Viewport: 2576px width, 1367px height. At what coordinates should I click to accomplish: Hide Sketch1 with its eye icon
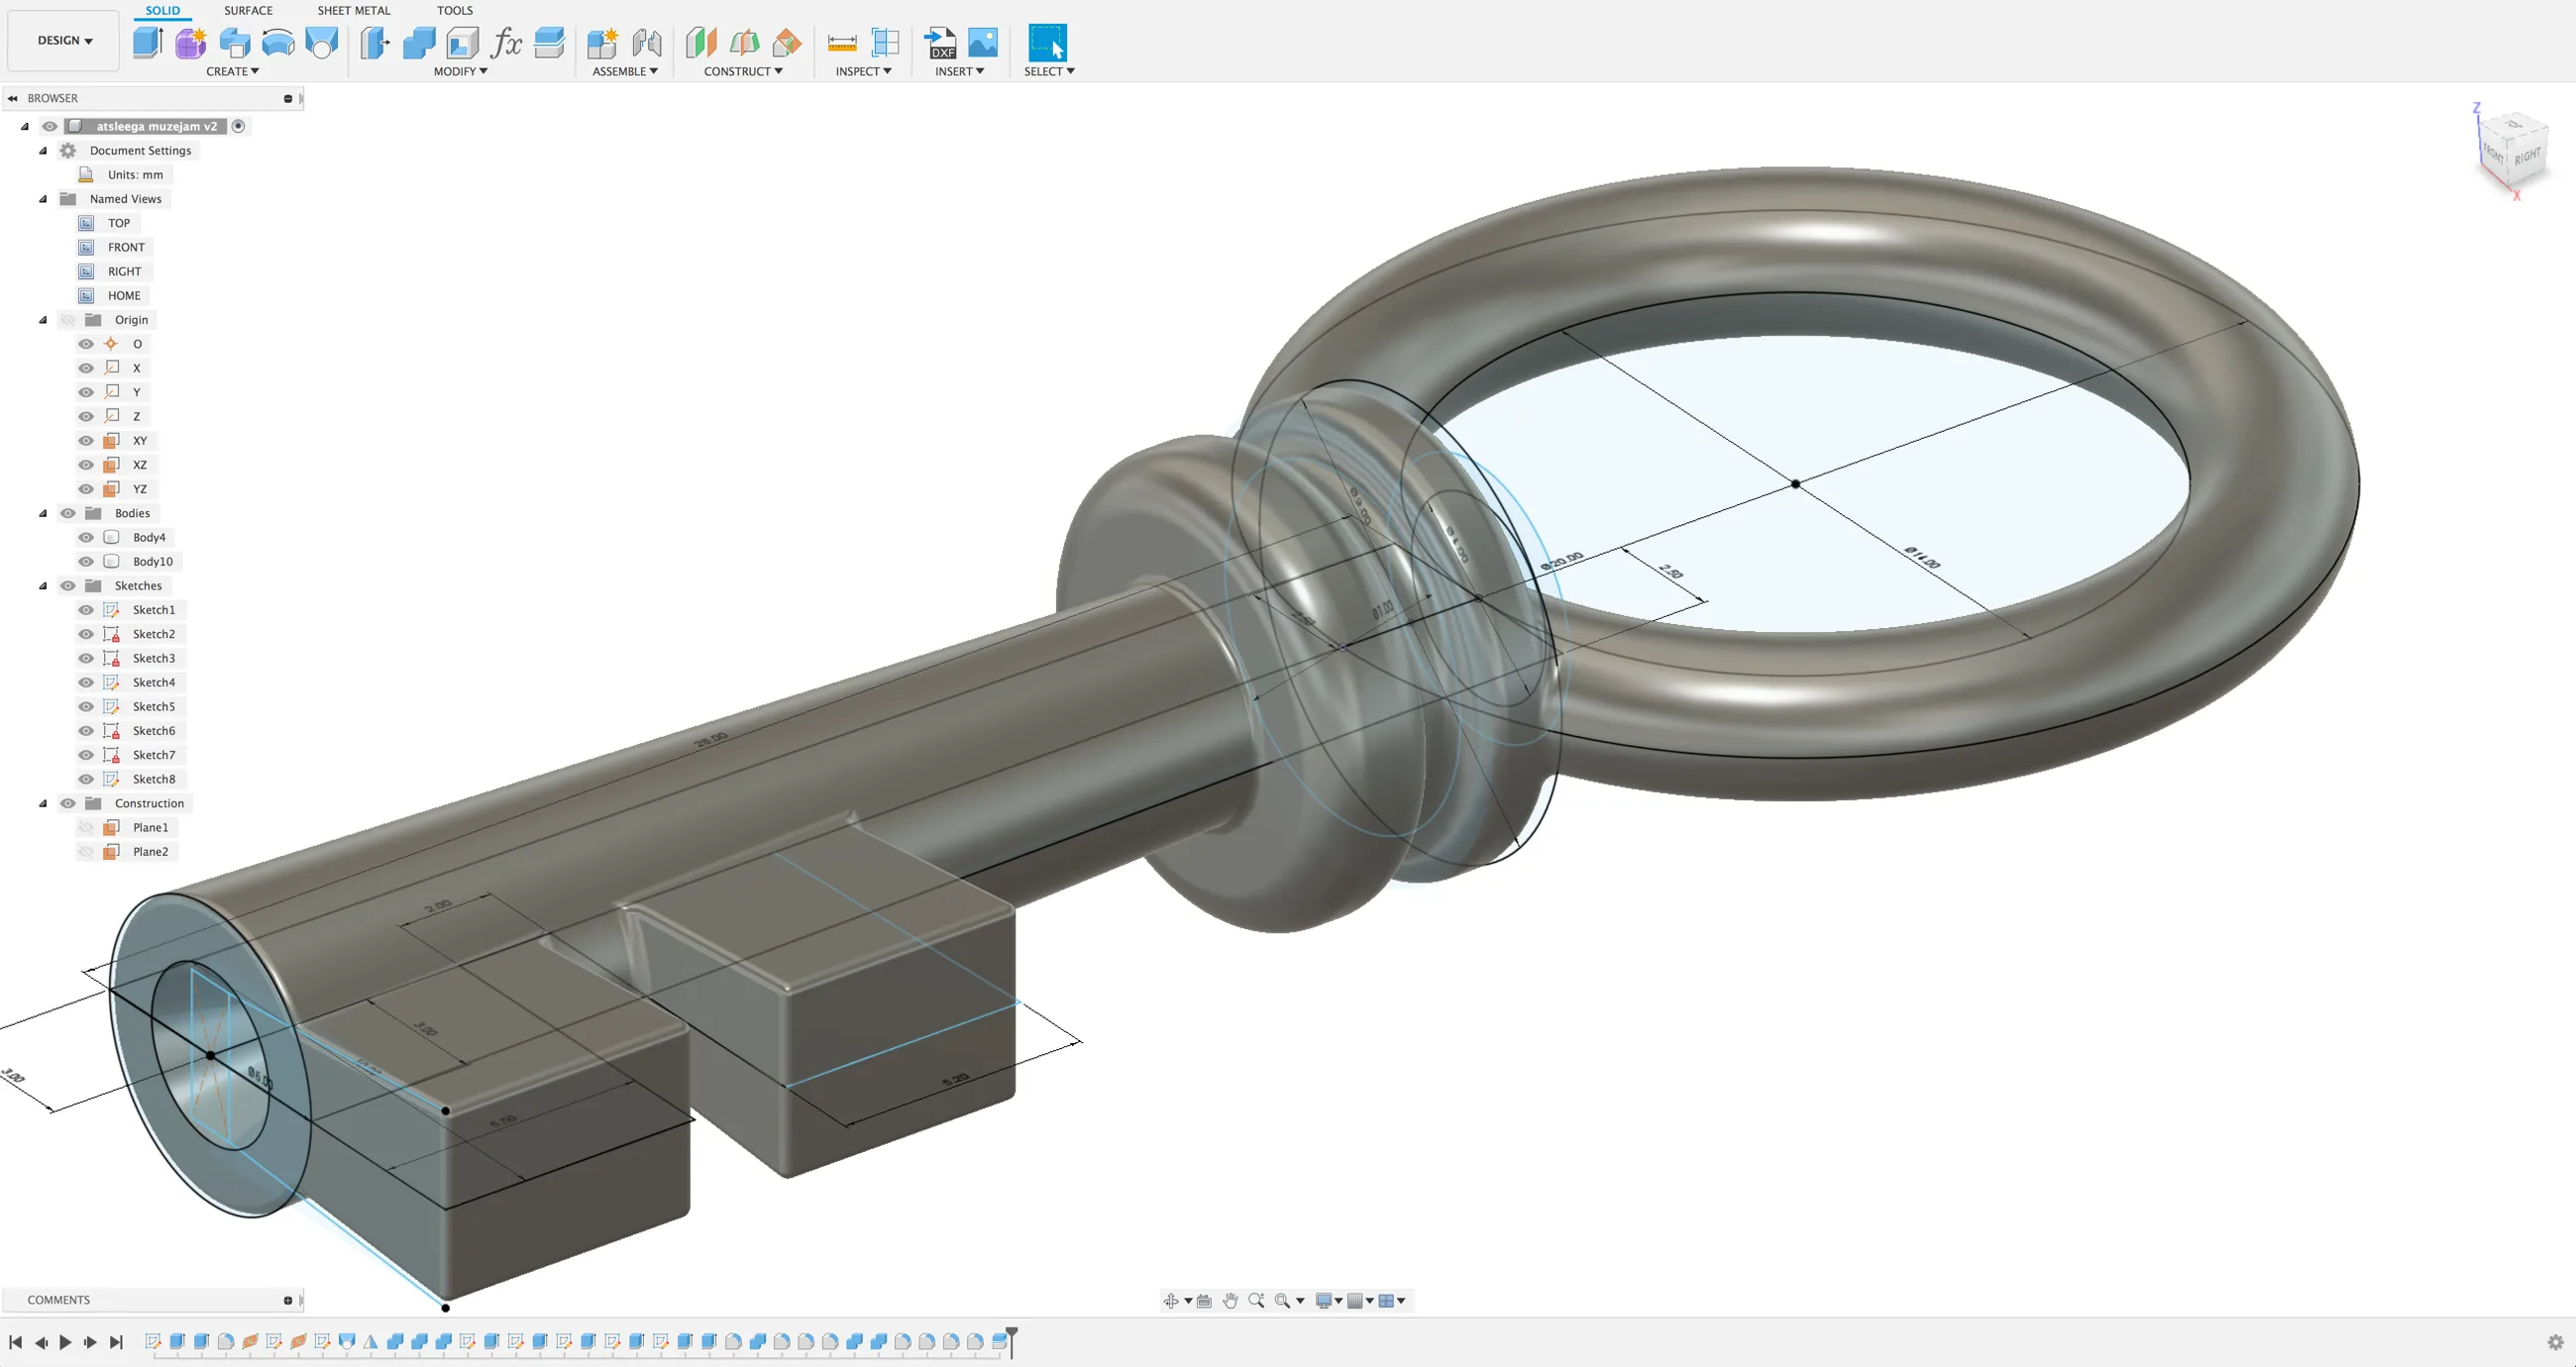[86, 610]
